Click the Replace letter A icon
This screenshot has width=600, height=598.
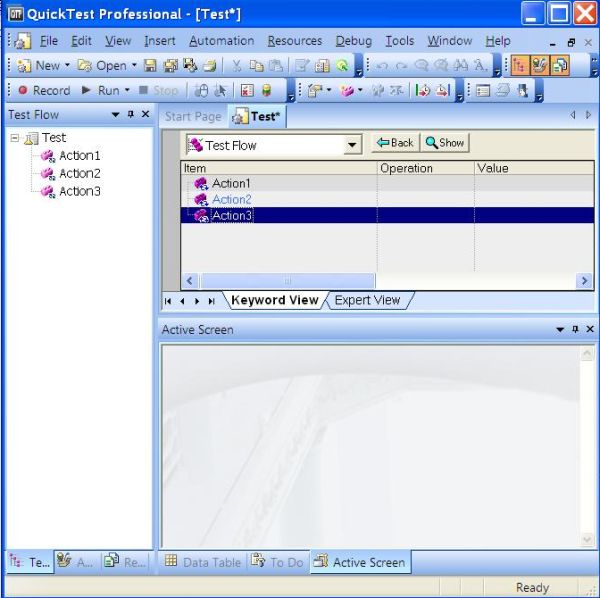480,66
